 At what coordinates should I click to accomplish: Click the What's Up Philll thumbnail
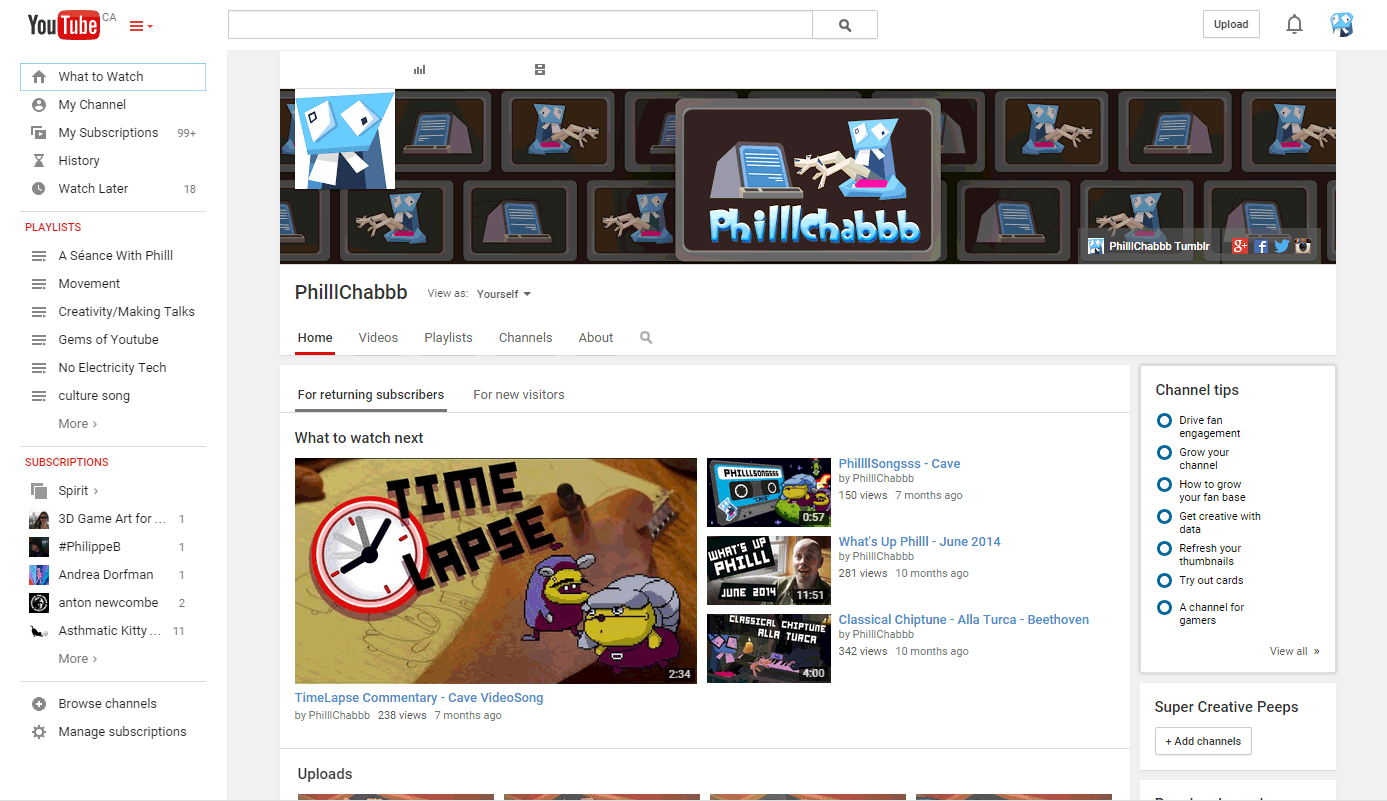click(x=769, y=571)
